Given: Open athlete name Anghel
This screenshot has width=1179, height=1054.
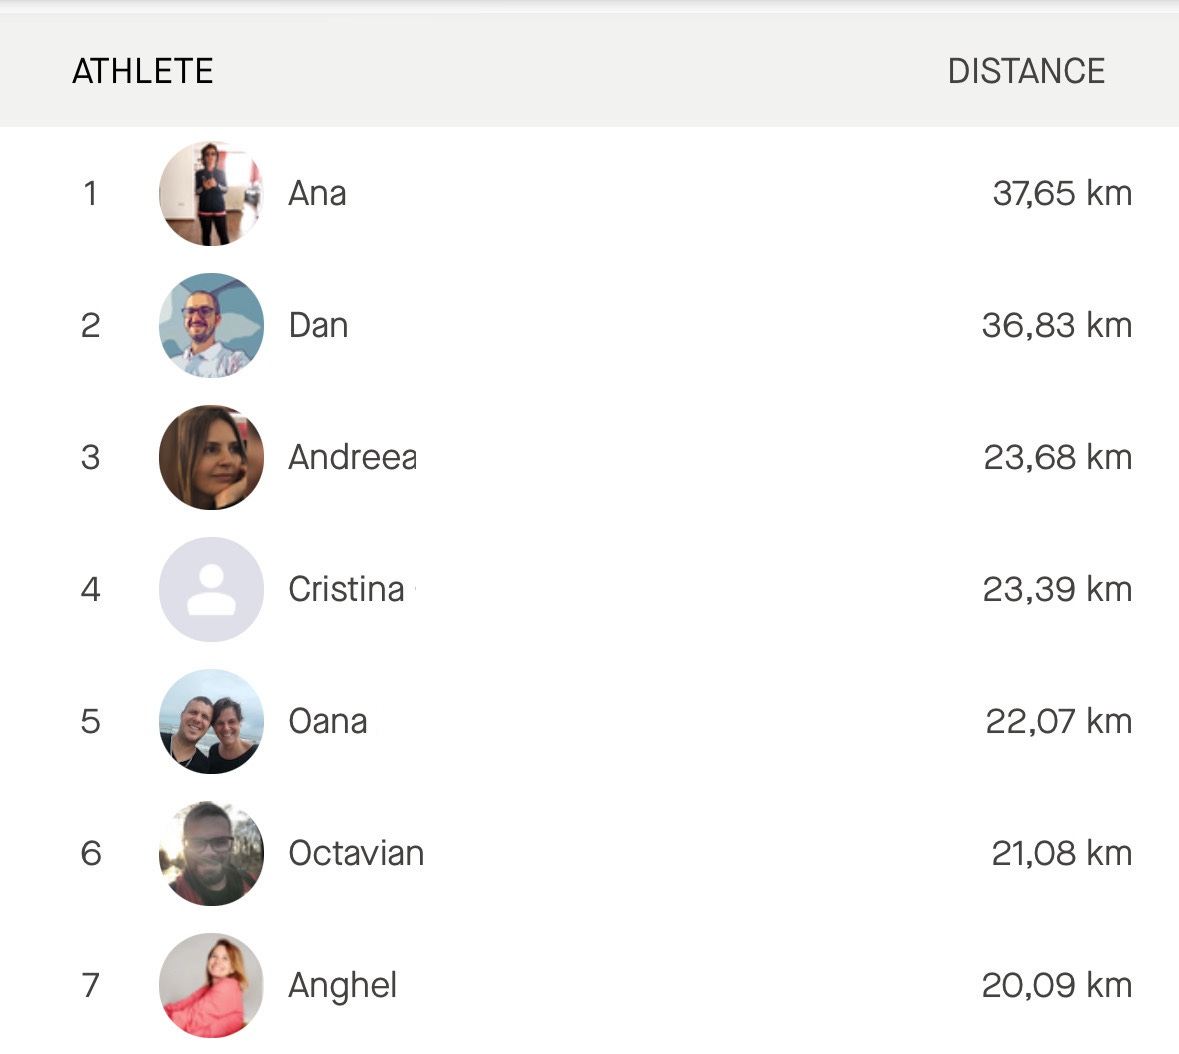Looking at the screenshot, I should (343, 986).
